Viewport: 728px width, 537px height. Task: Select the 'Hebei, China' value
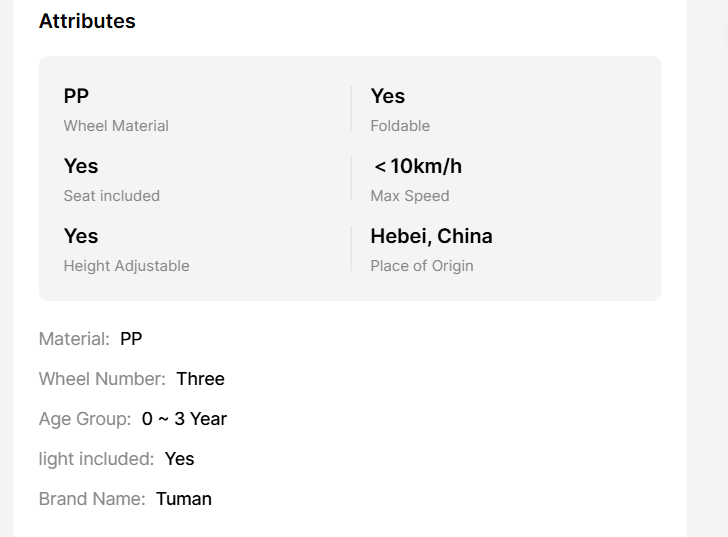(x=431, y=236)
